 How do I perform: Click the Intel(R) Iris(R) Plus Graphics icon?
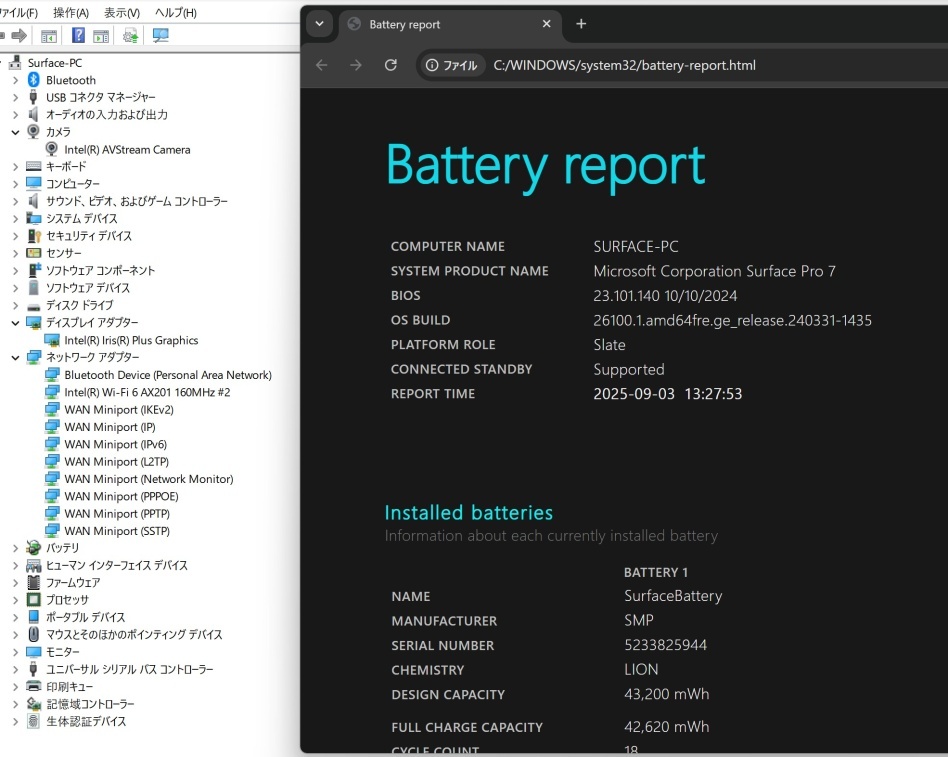[52, 340]
